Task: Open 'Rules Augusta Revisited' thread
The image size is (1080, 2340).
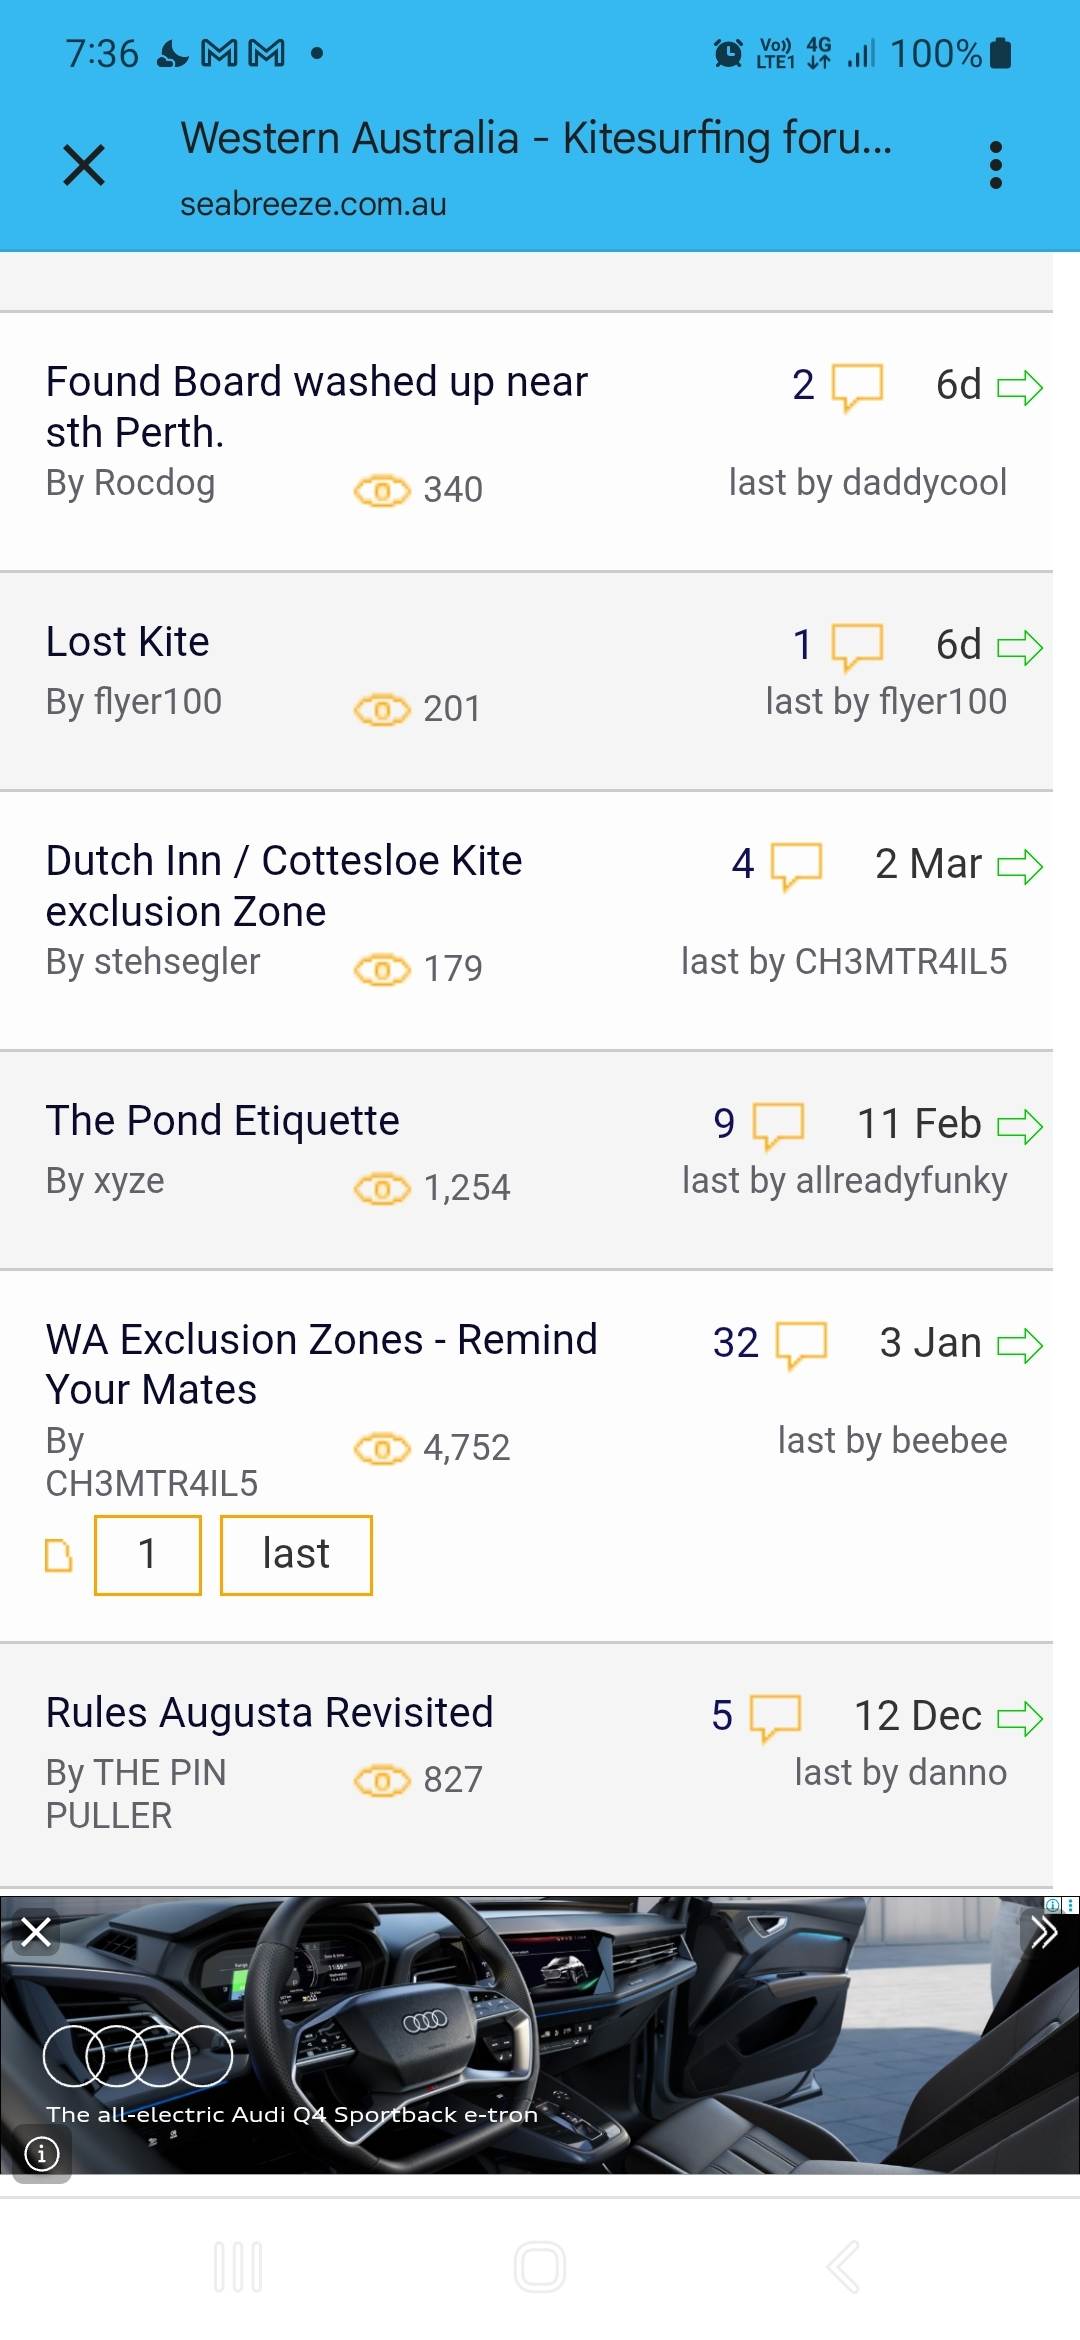Action: pyautogui.click(x=270, y=1712)
